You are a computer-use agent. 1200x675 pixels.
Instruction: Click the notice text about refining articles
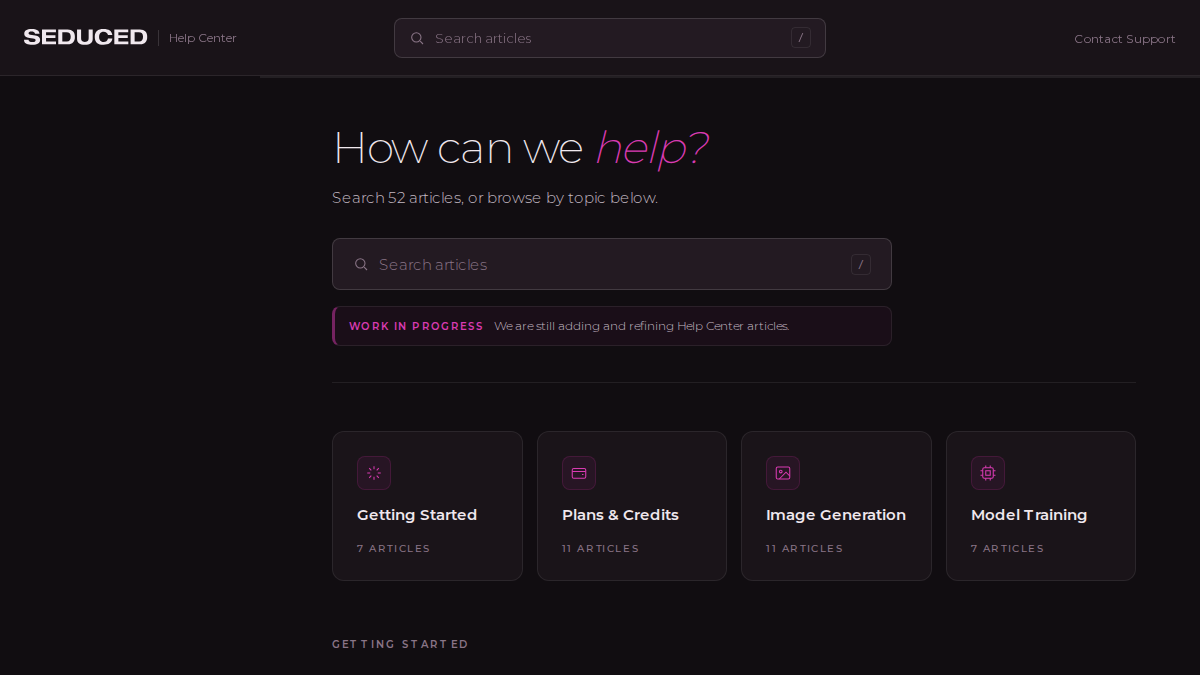point(642,326)
